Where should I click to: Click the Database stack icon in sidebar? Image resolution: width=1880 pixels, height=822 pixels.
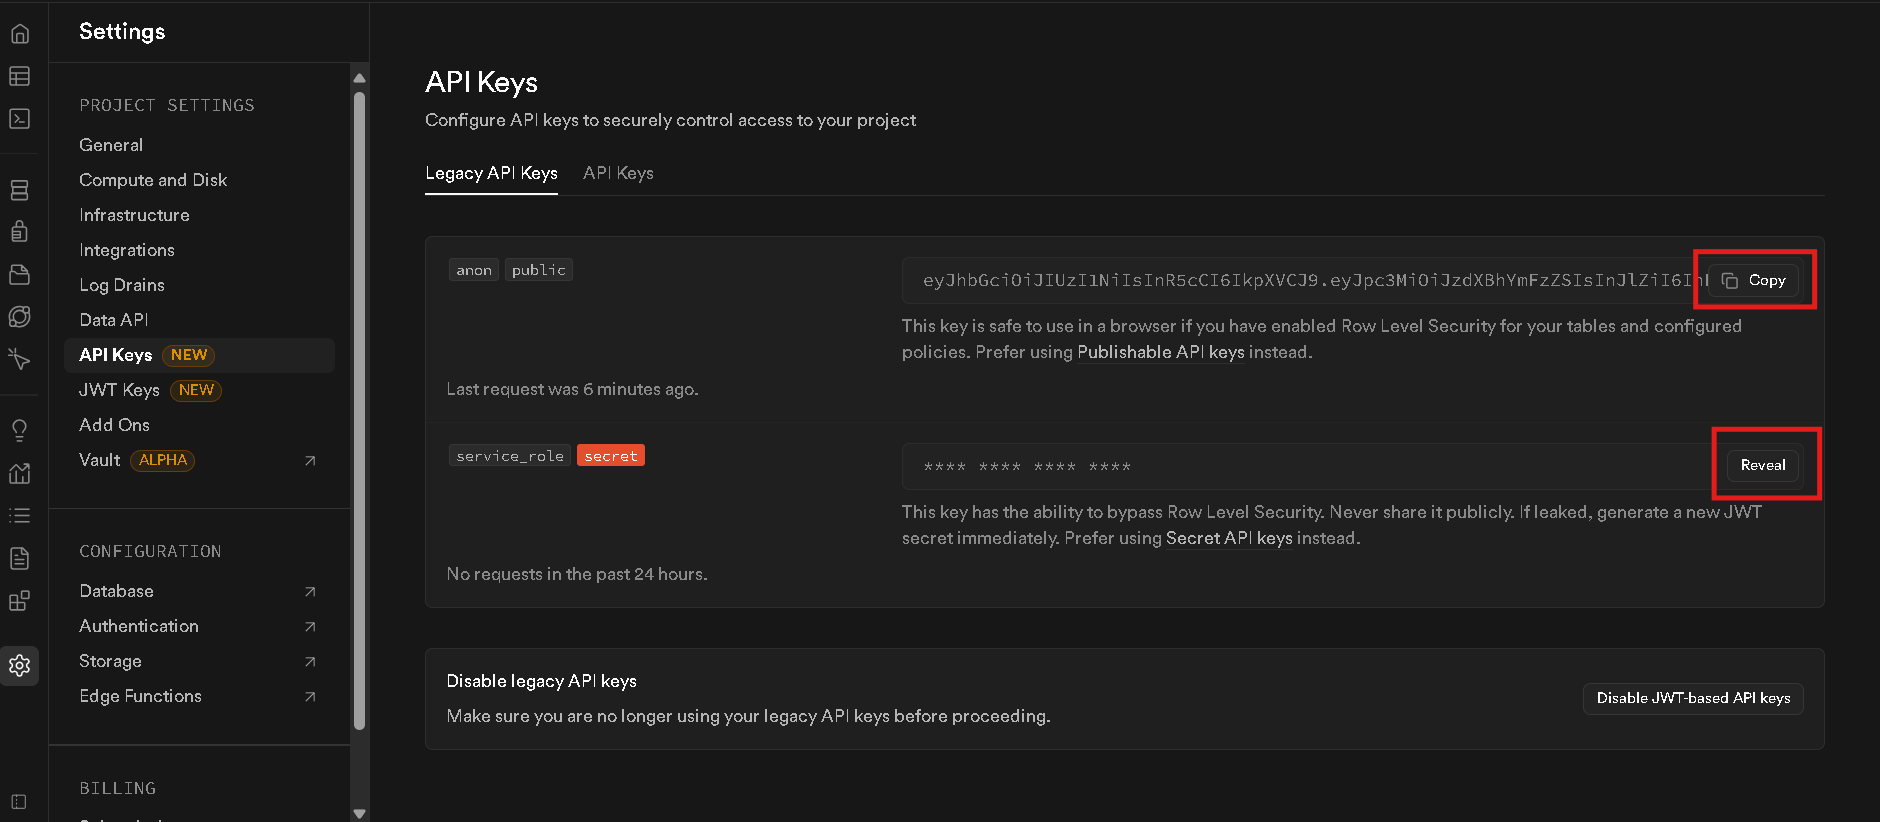(19, 190)
